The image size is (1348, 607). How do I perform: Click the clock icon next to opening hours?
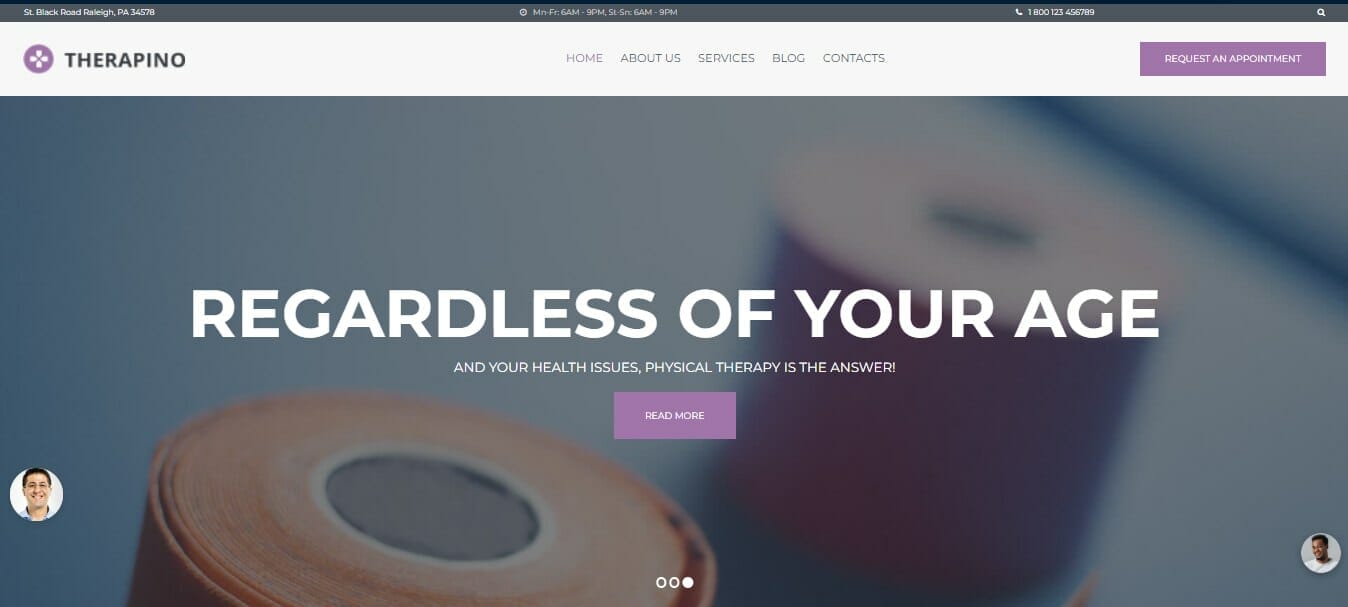pos(523,12)
